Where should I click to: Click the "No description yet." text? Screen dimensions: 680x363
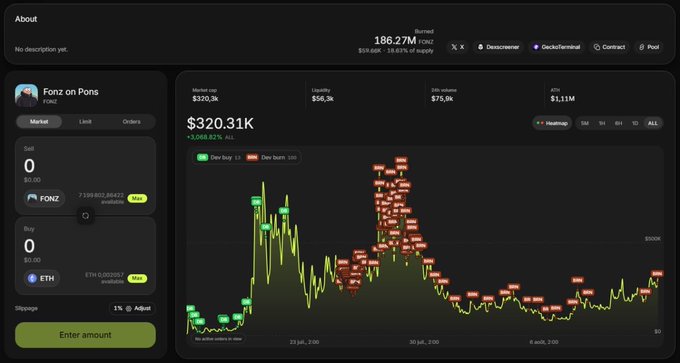pos(41,49)
